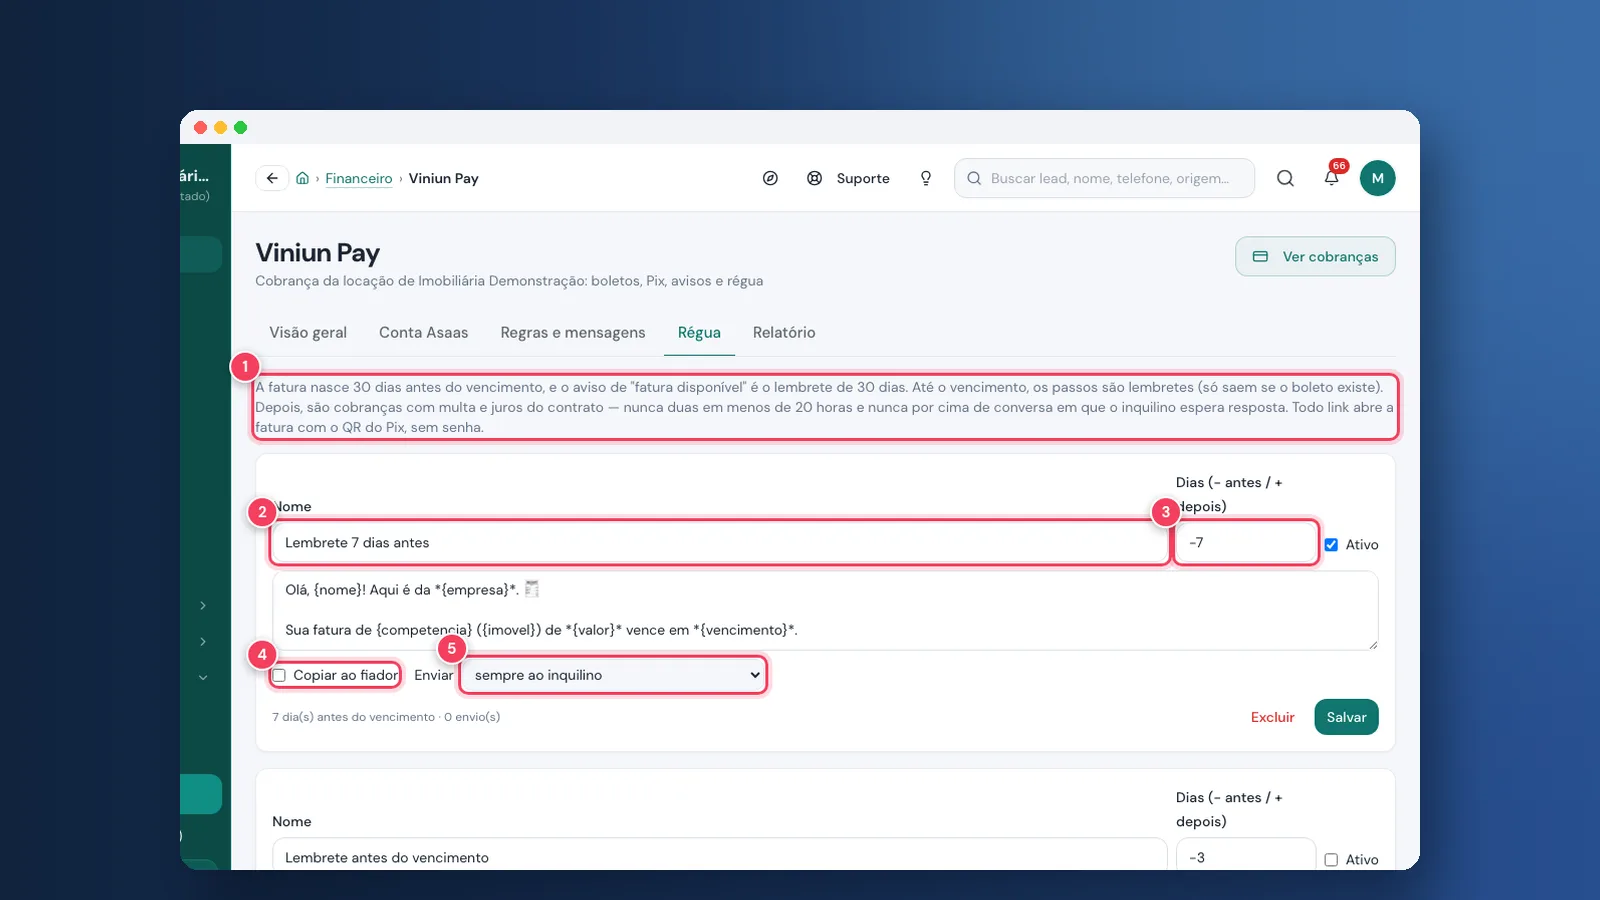1600x900 pixels.
Task: Click the Excluir link
Action: (x=1272, y=717)
